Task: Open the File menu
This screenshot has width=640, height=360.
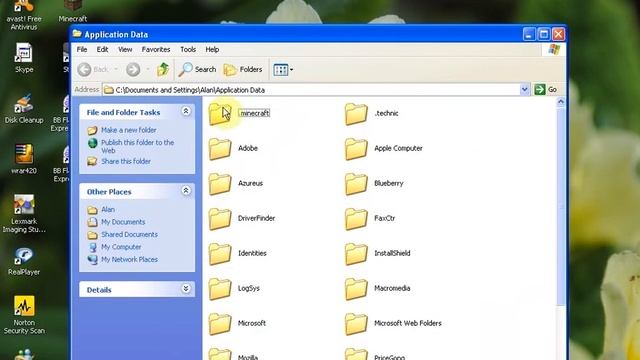Action: (82, 49)
